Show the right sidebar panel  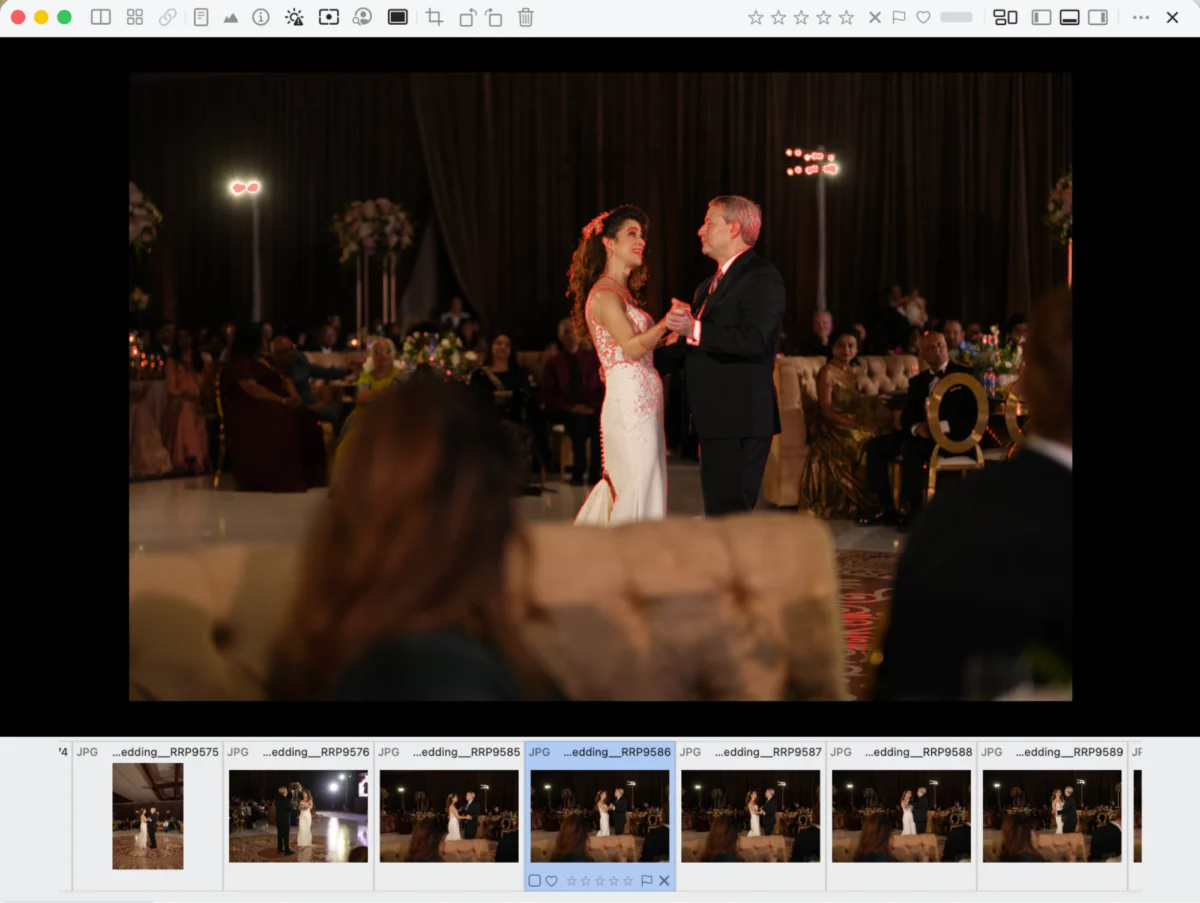(1098, 17)
